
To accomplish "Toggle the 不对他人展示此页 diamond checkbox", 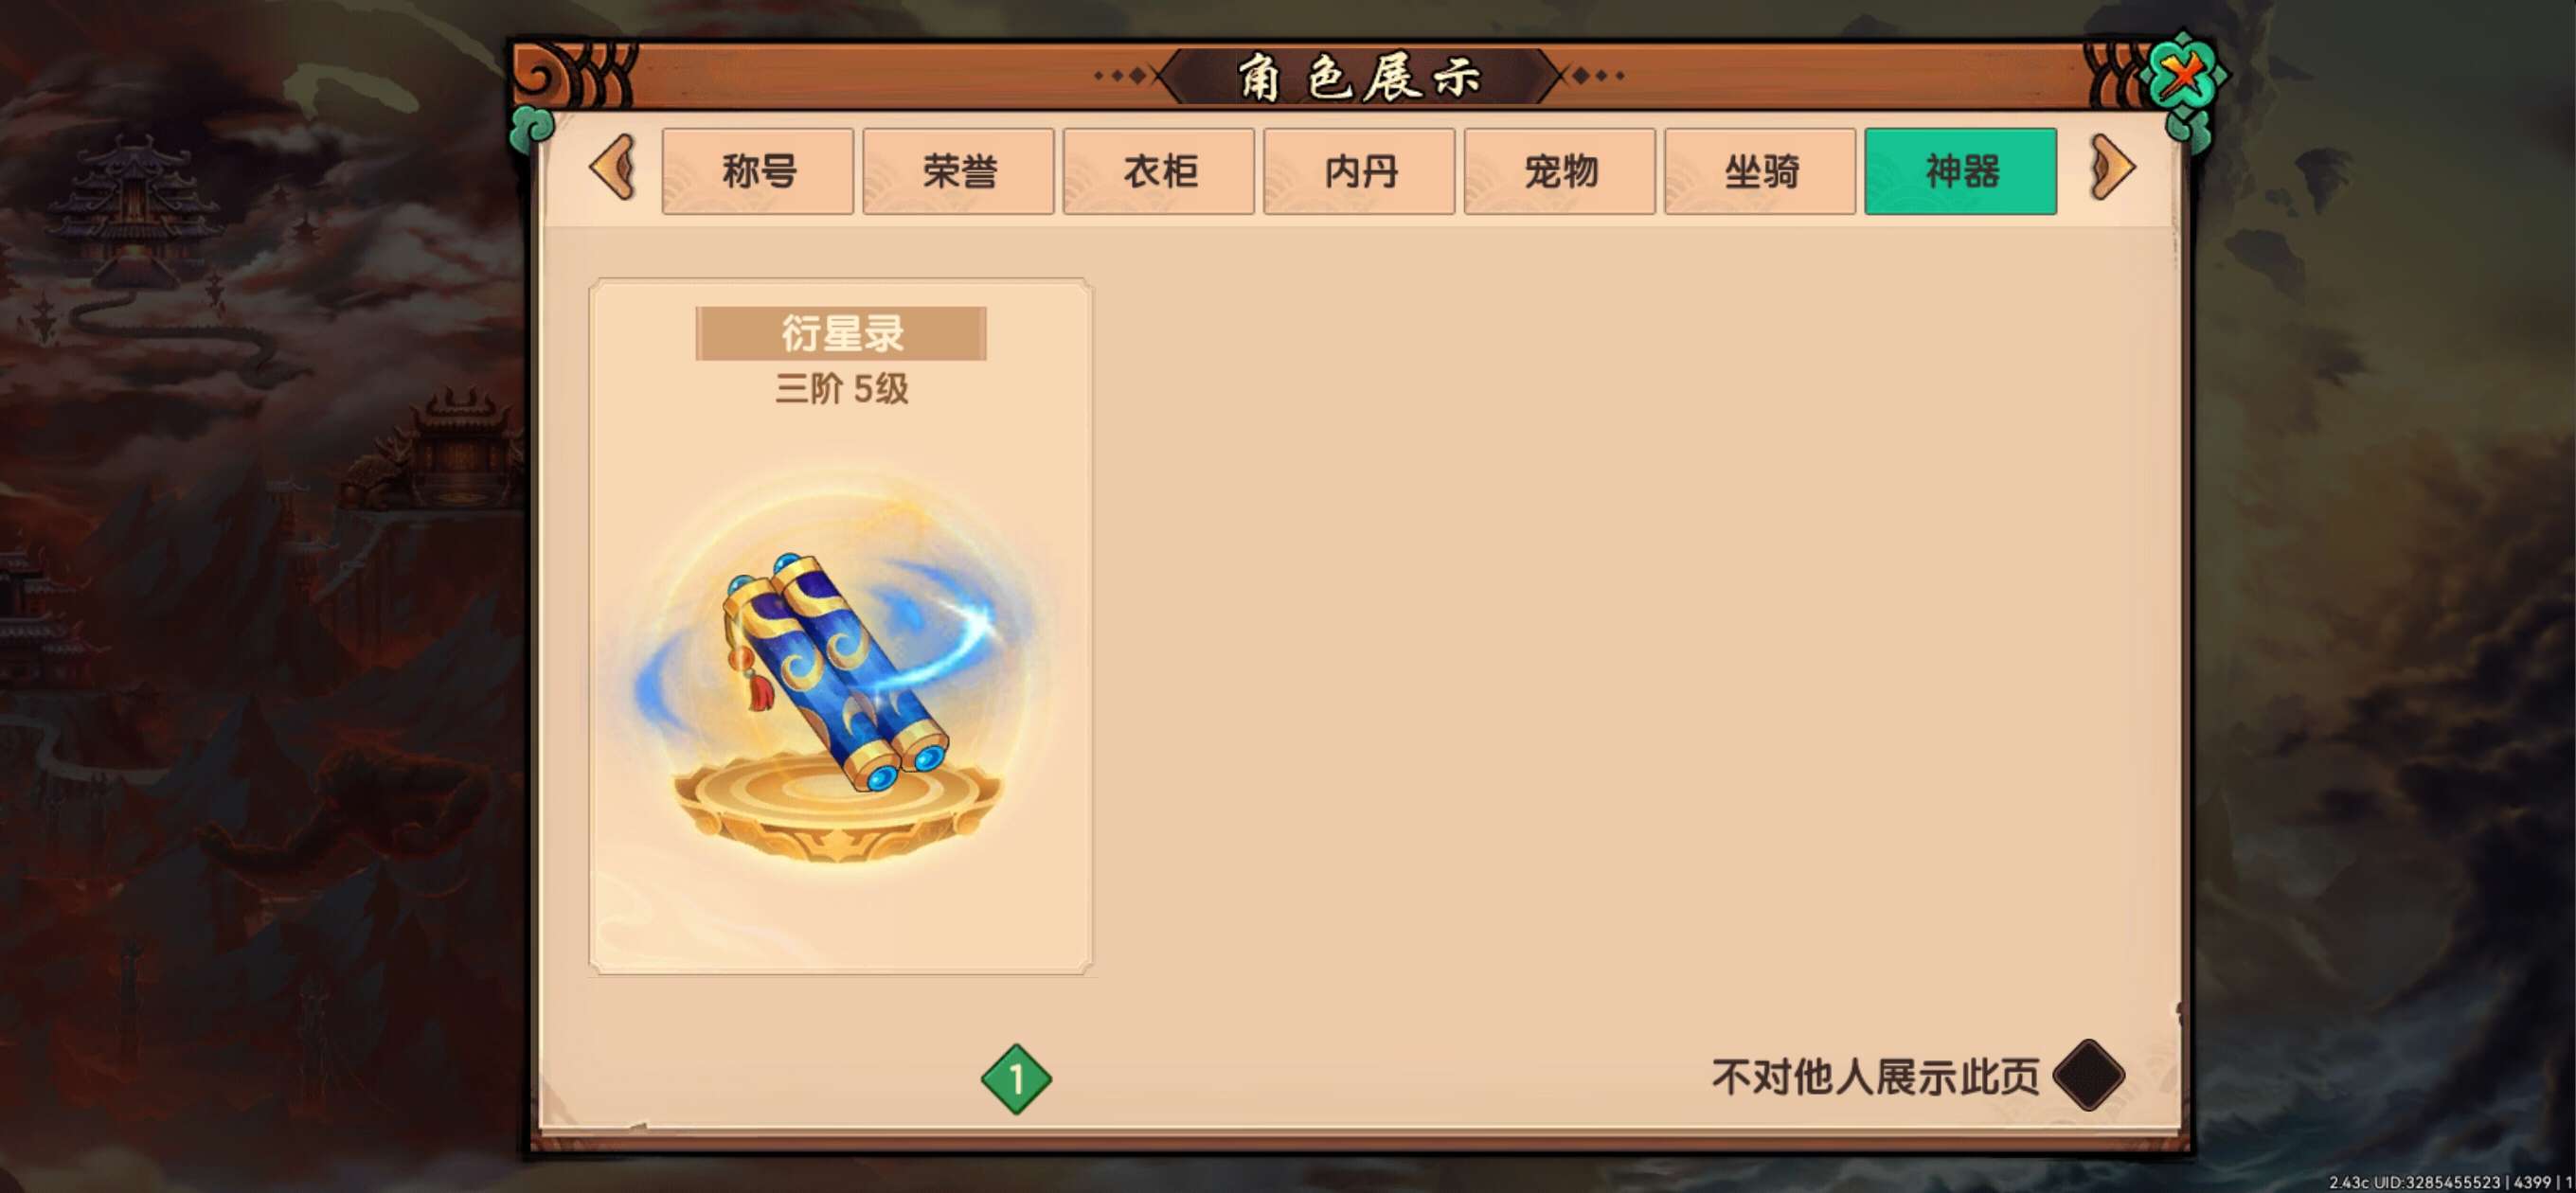I will tap(2089, 1076).
